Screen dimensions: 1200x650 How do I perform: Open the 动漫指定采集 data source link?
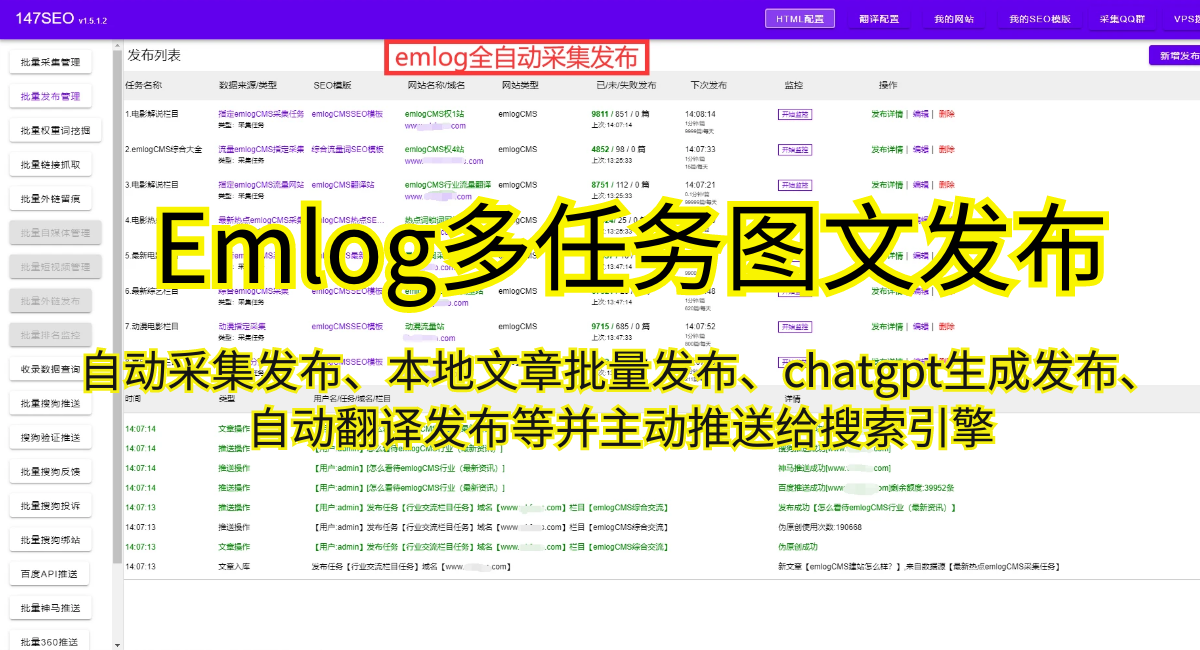pyautogui.click(x=243, y=327)
